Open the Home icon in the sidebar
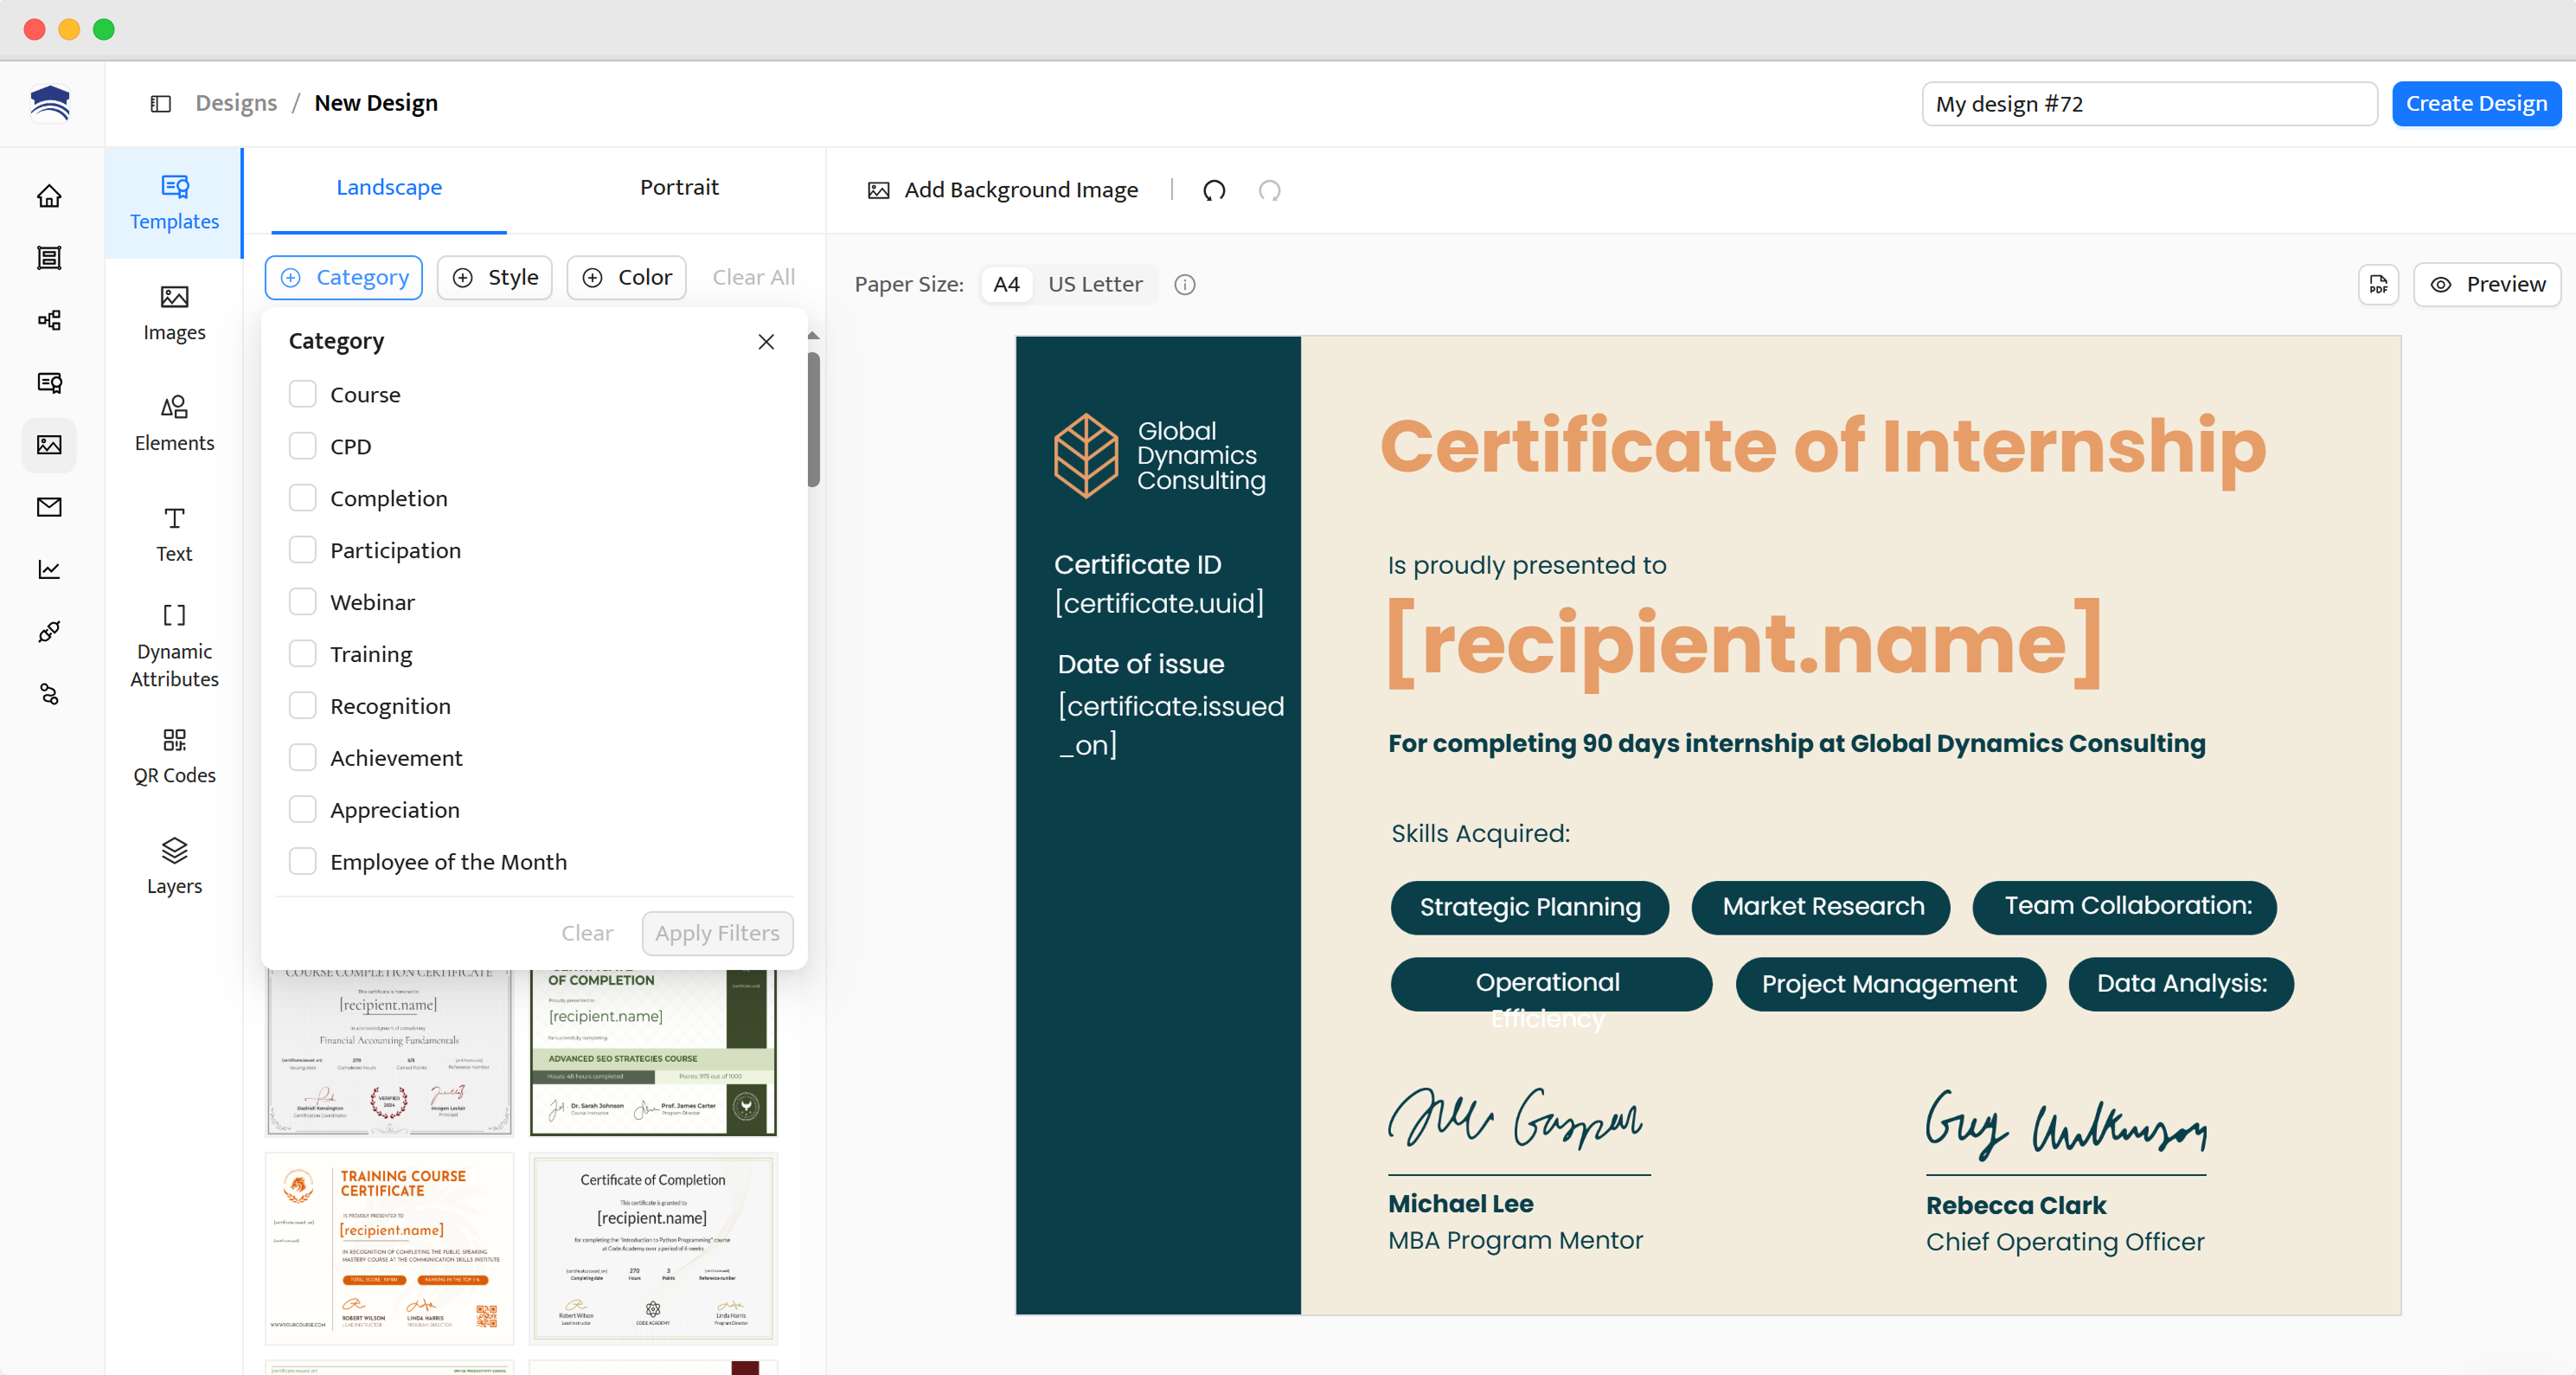2576x1375 pixels. click(49, 196)
